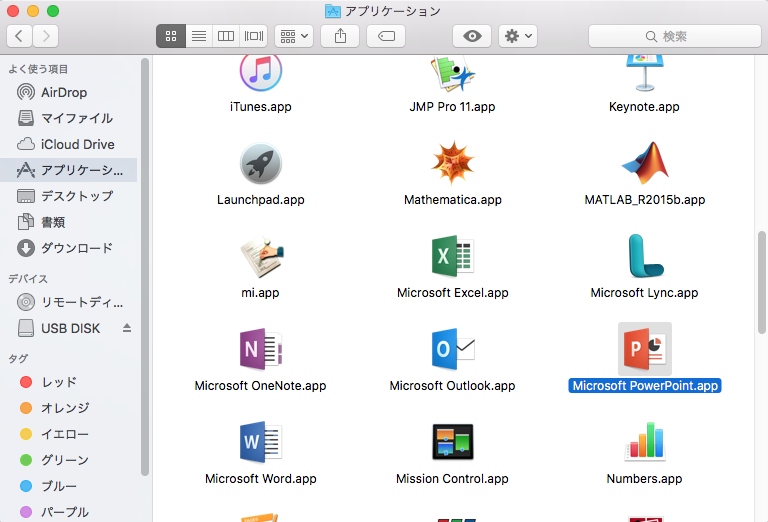Select the Microsoft PowerPoint.app icon

(x=645, y=349)
